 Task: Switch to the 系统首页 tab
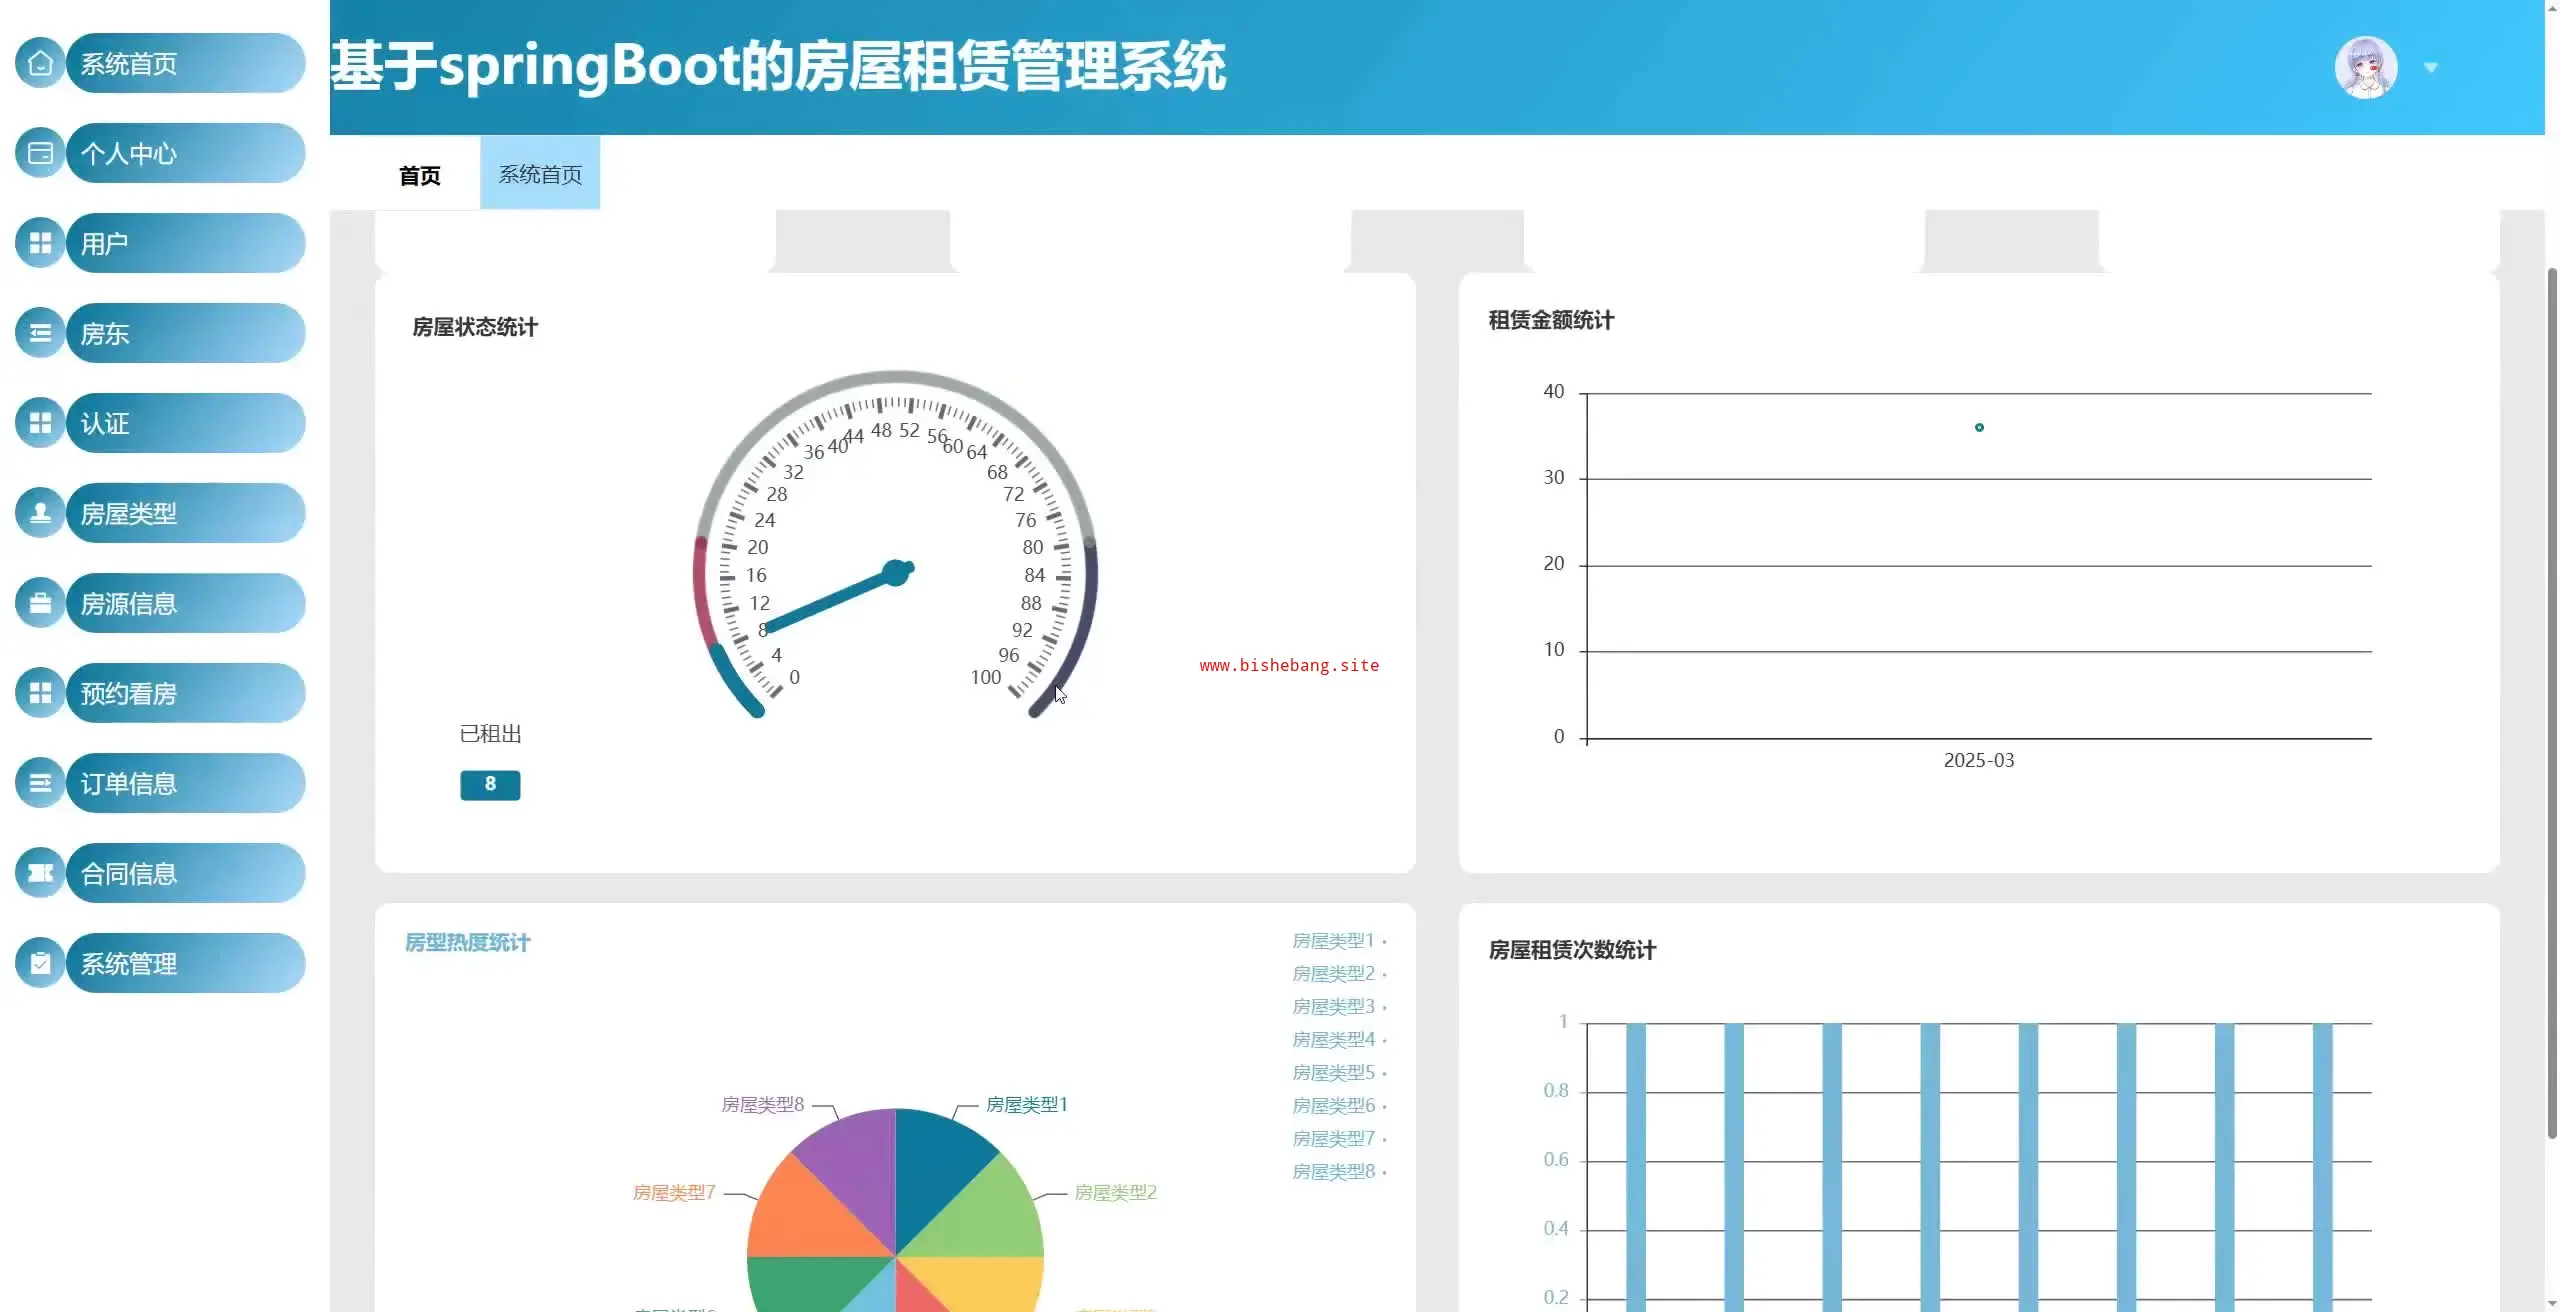(540, 174)
